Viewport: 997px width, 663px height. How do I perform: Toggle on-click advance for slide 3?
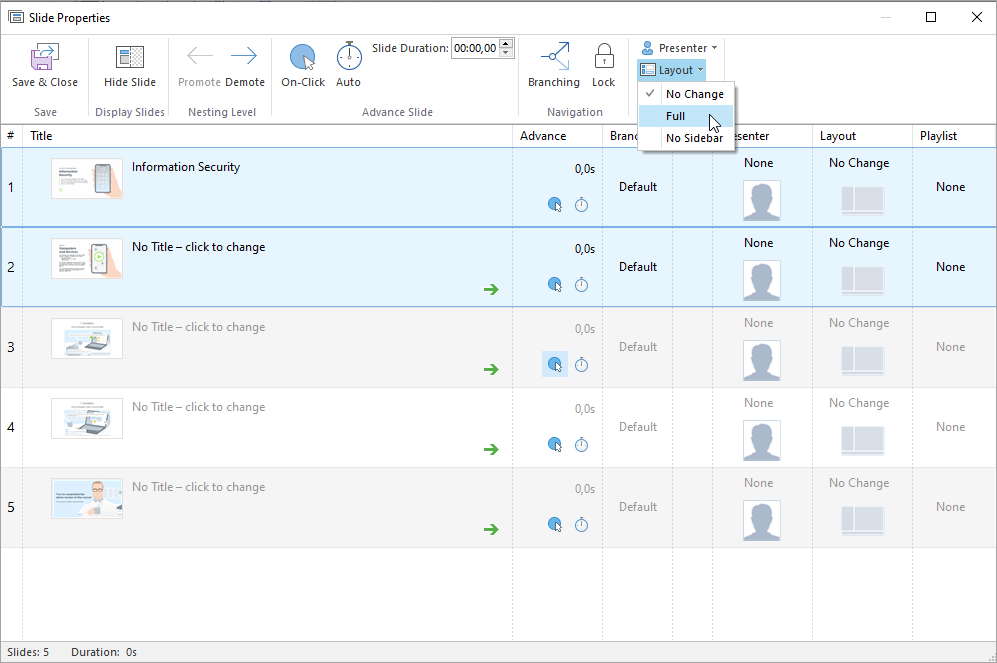pos(554,365)
